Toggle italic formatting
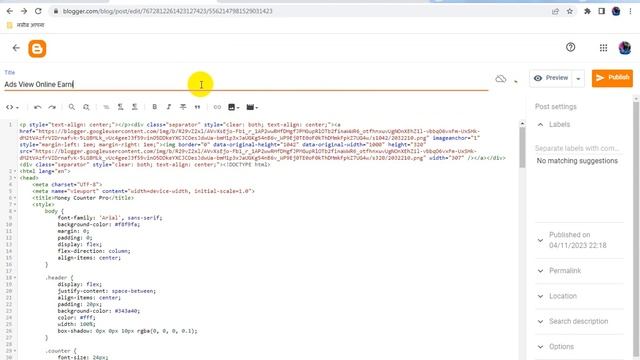This screenshot has width=640, height=360. (x=169, y=107)
